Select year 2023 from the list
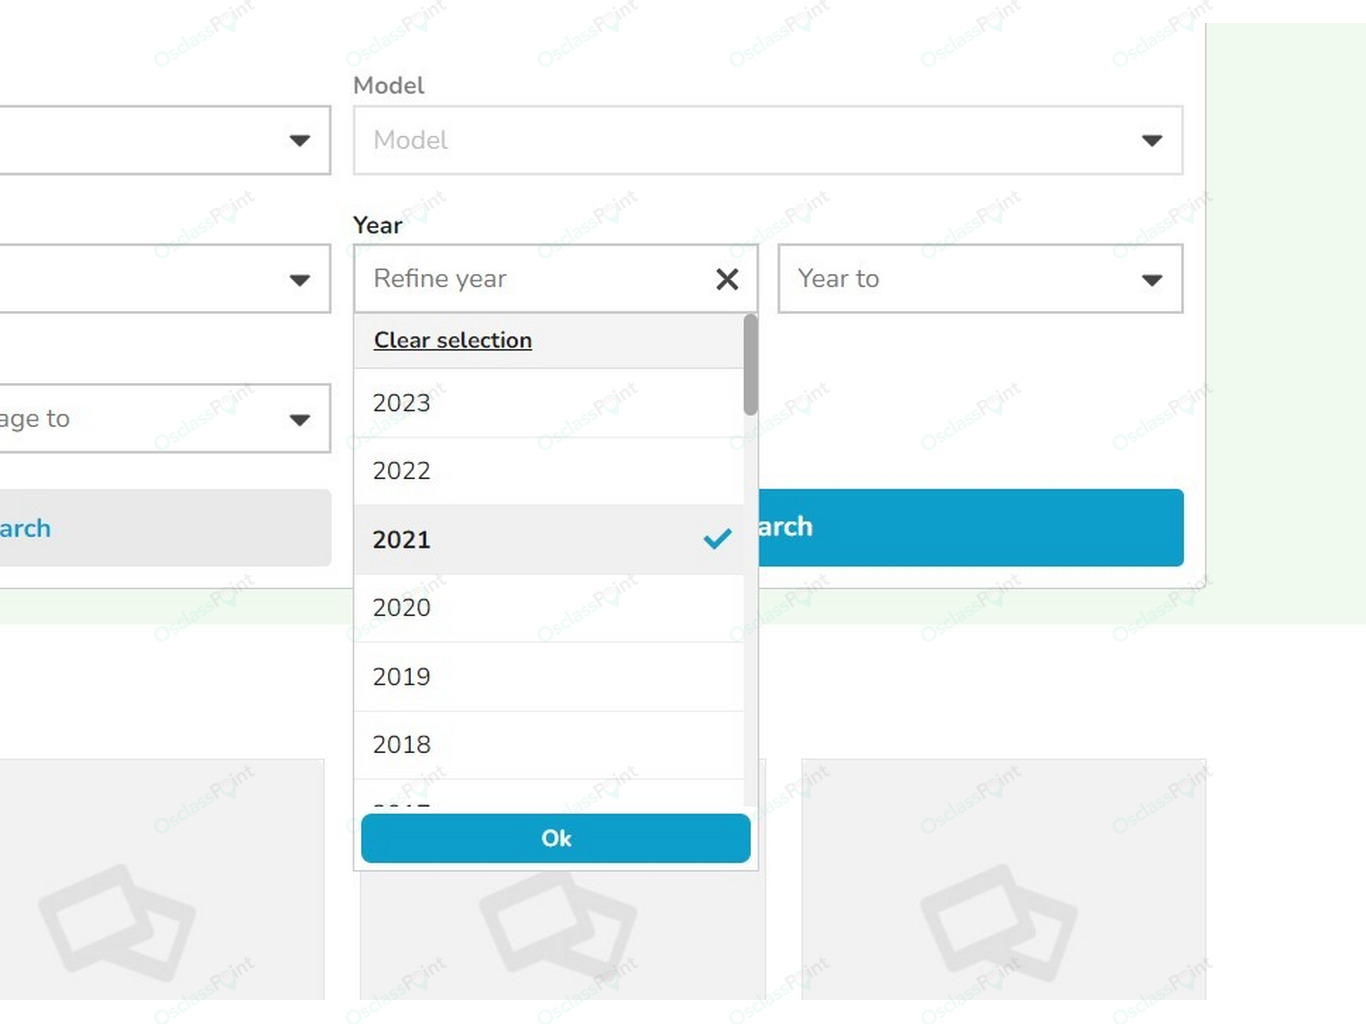Screen dimensions: 1366x1024 click(x=549, y=403)
